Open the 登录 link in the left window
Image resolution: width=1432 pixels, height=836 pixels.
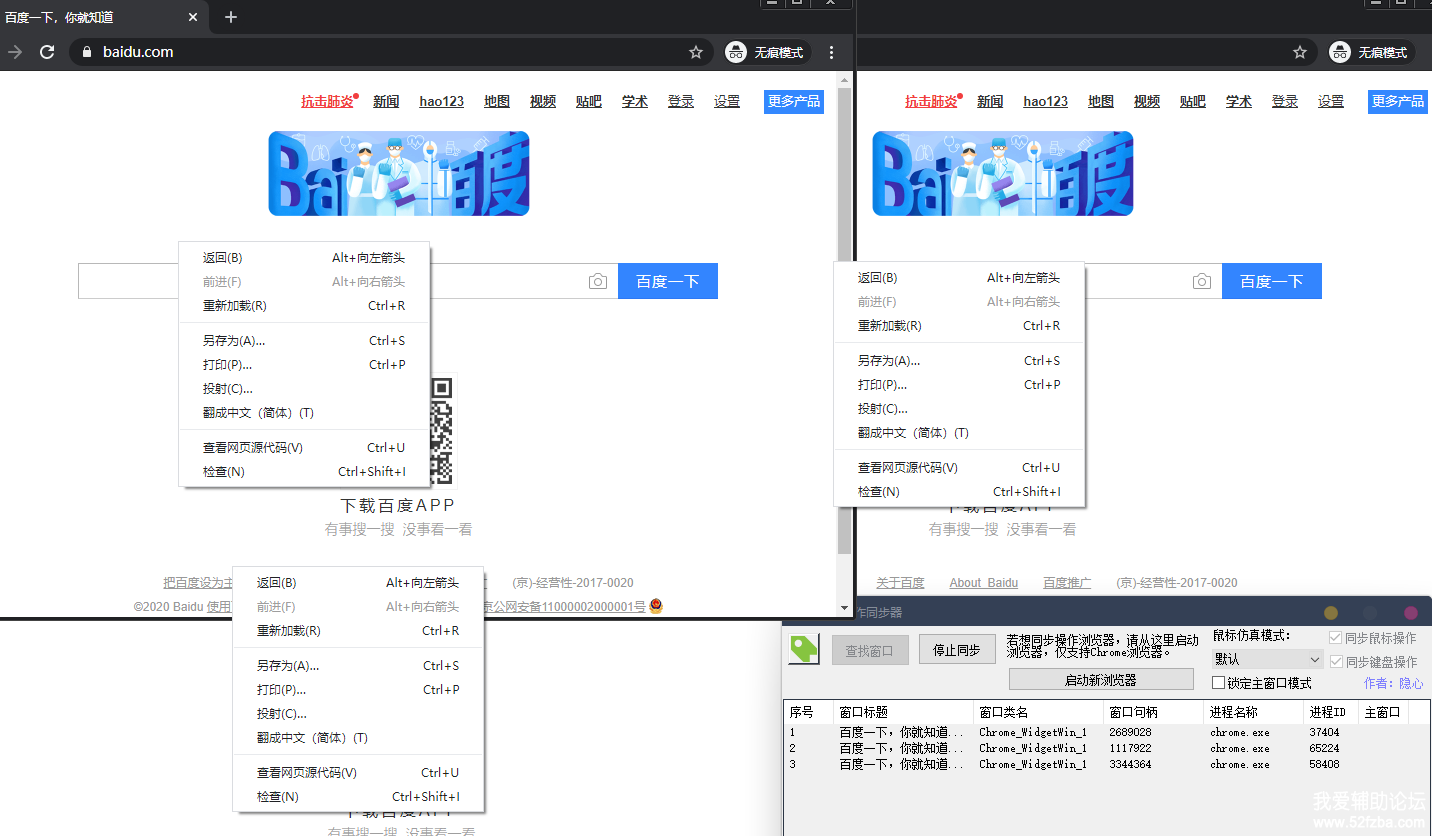681,101
